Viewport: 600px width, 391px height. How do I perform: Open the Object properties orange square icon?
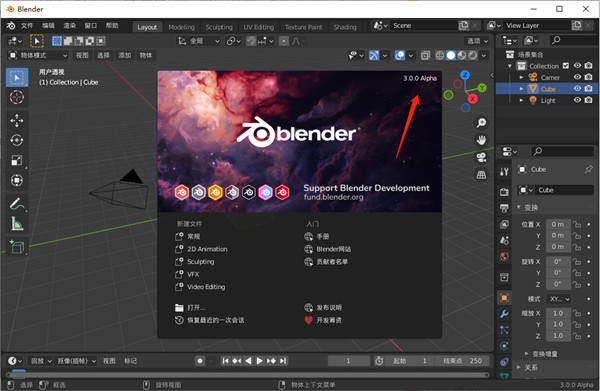504,298
